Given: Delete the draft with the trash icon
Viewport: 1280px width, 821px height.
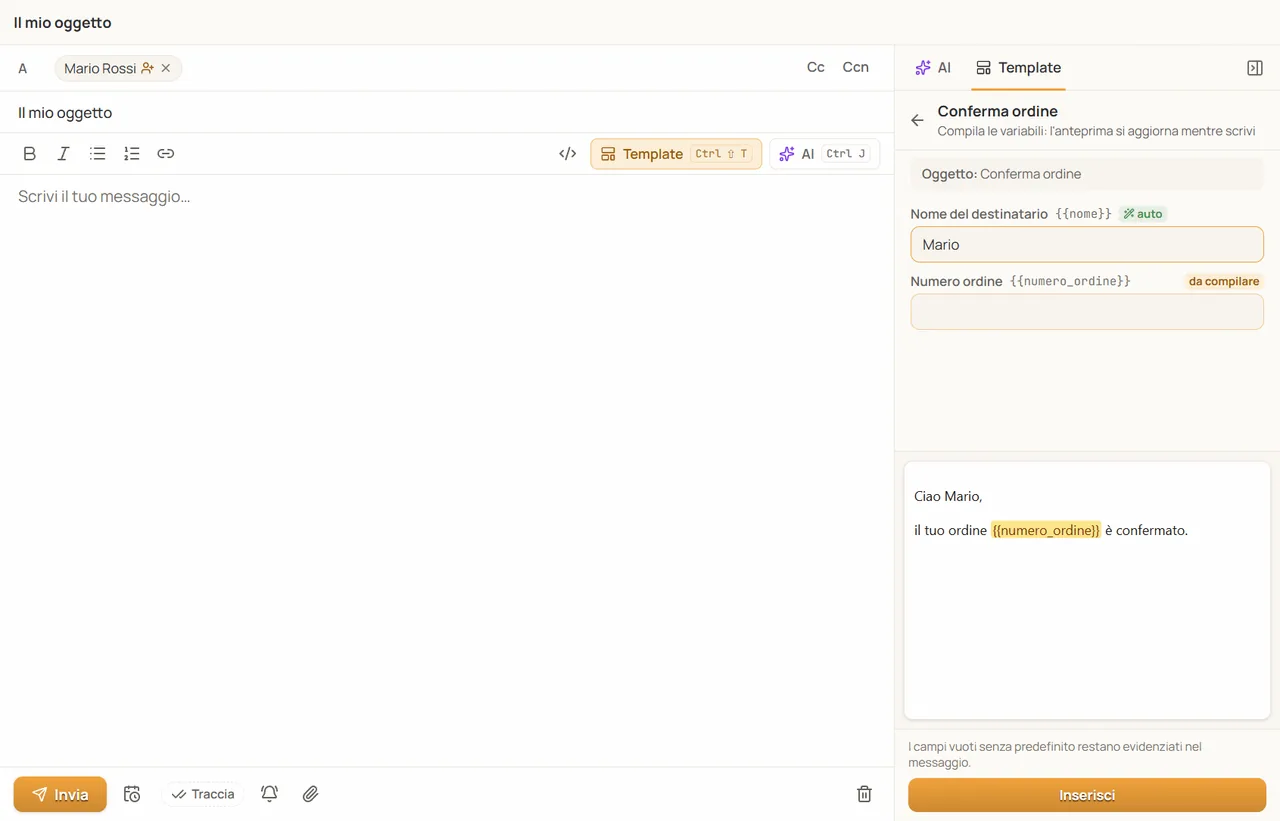Looking at the screenshot, I should [865, 794].
